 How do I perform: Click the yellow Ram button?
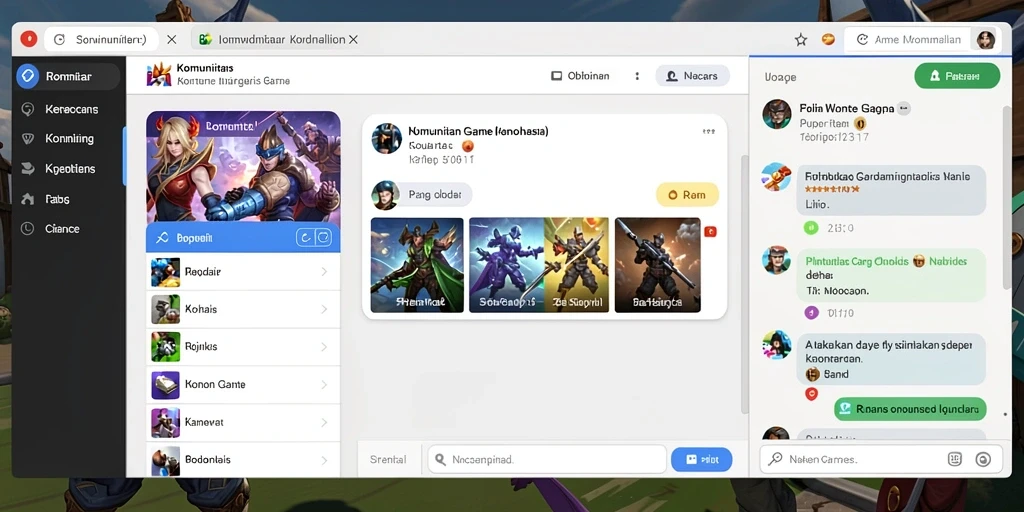(x=687, y=195)
